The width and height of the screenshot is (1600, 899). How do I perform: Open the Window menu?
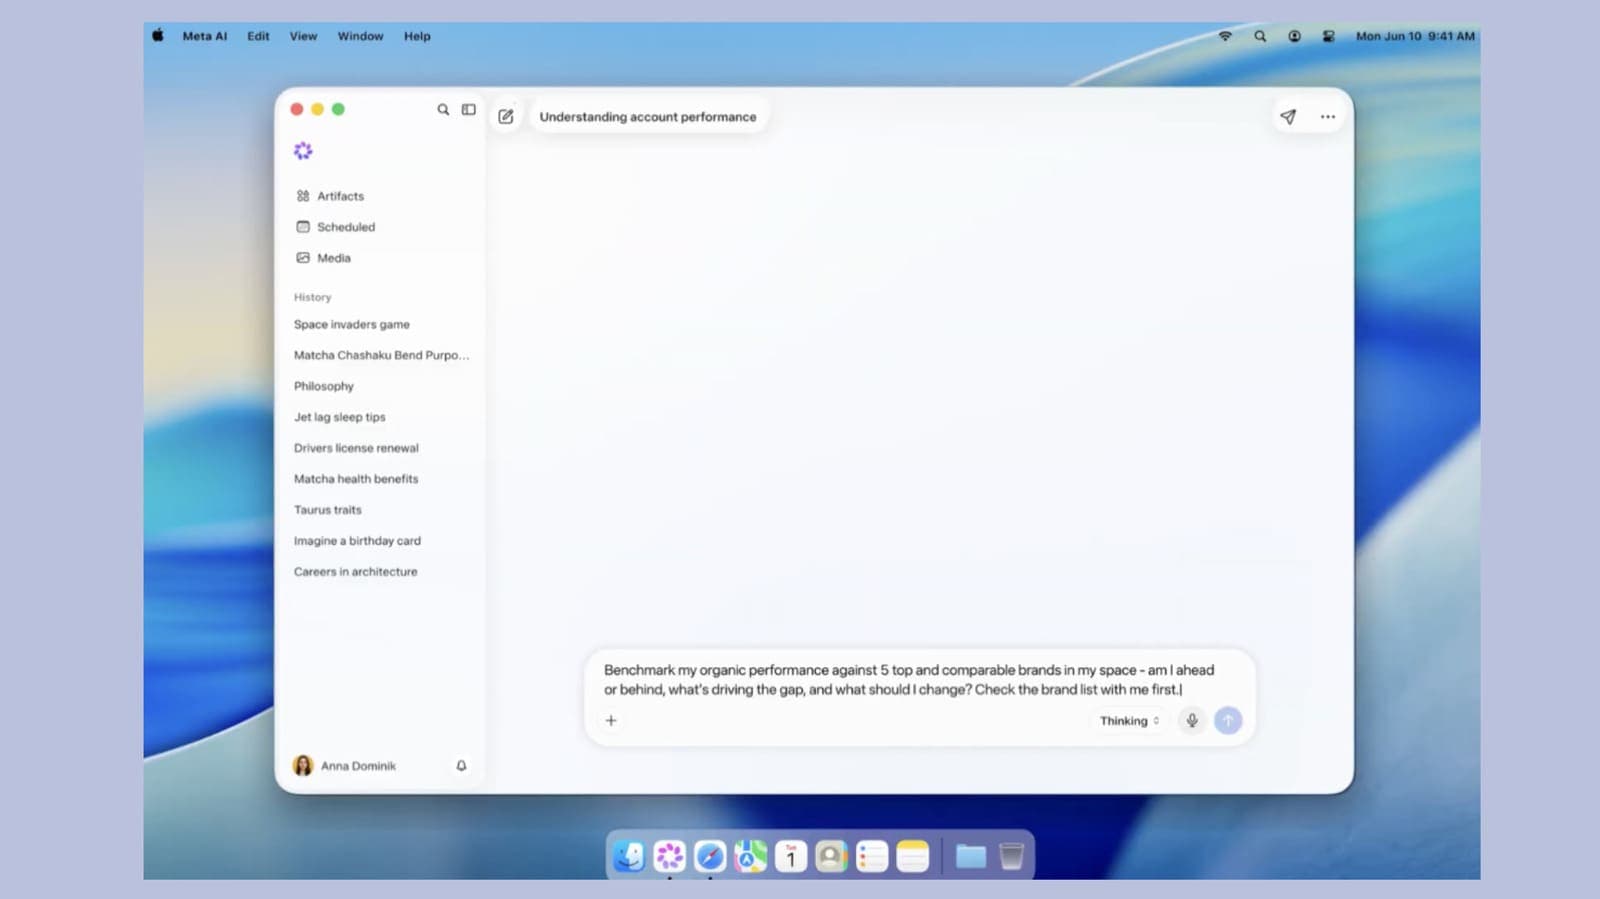pyautogui.click(x=360, y=36)
